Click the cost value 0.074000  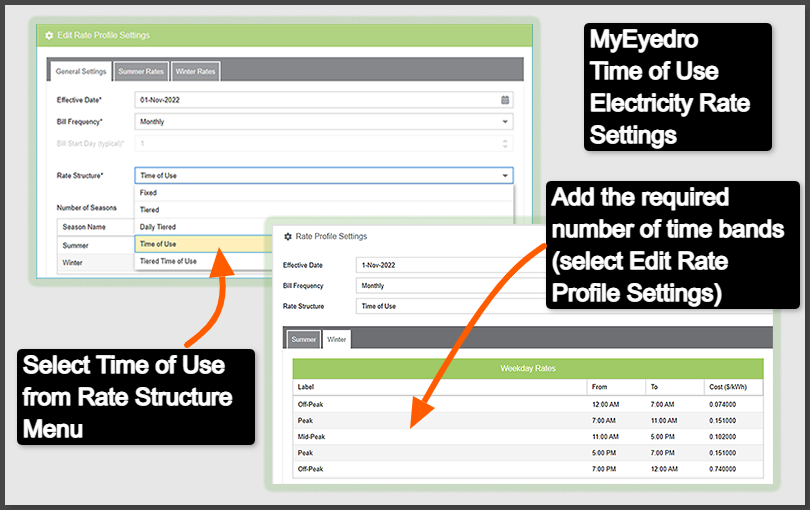[x=722, y=405]
